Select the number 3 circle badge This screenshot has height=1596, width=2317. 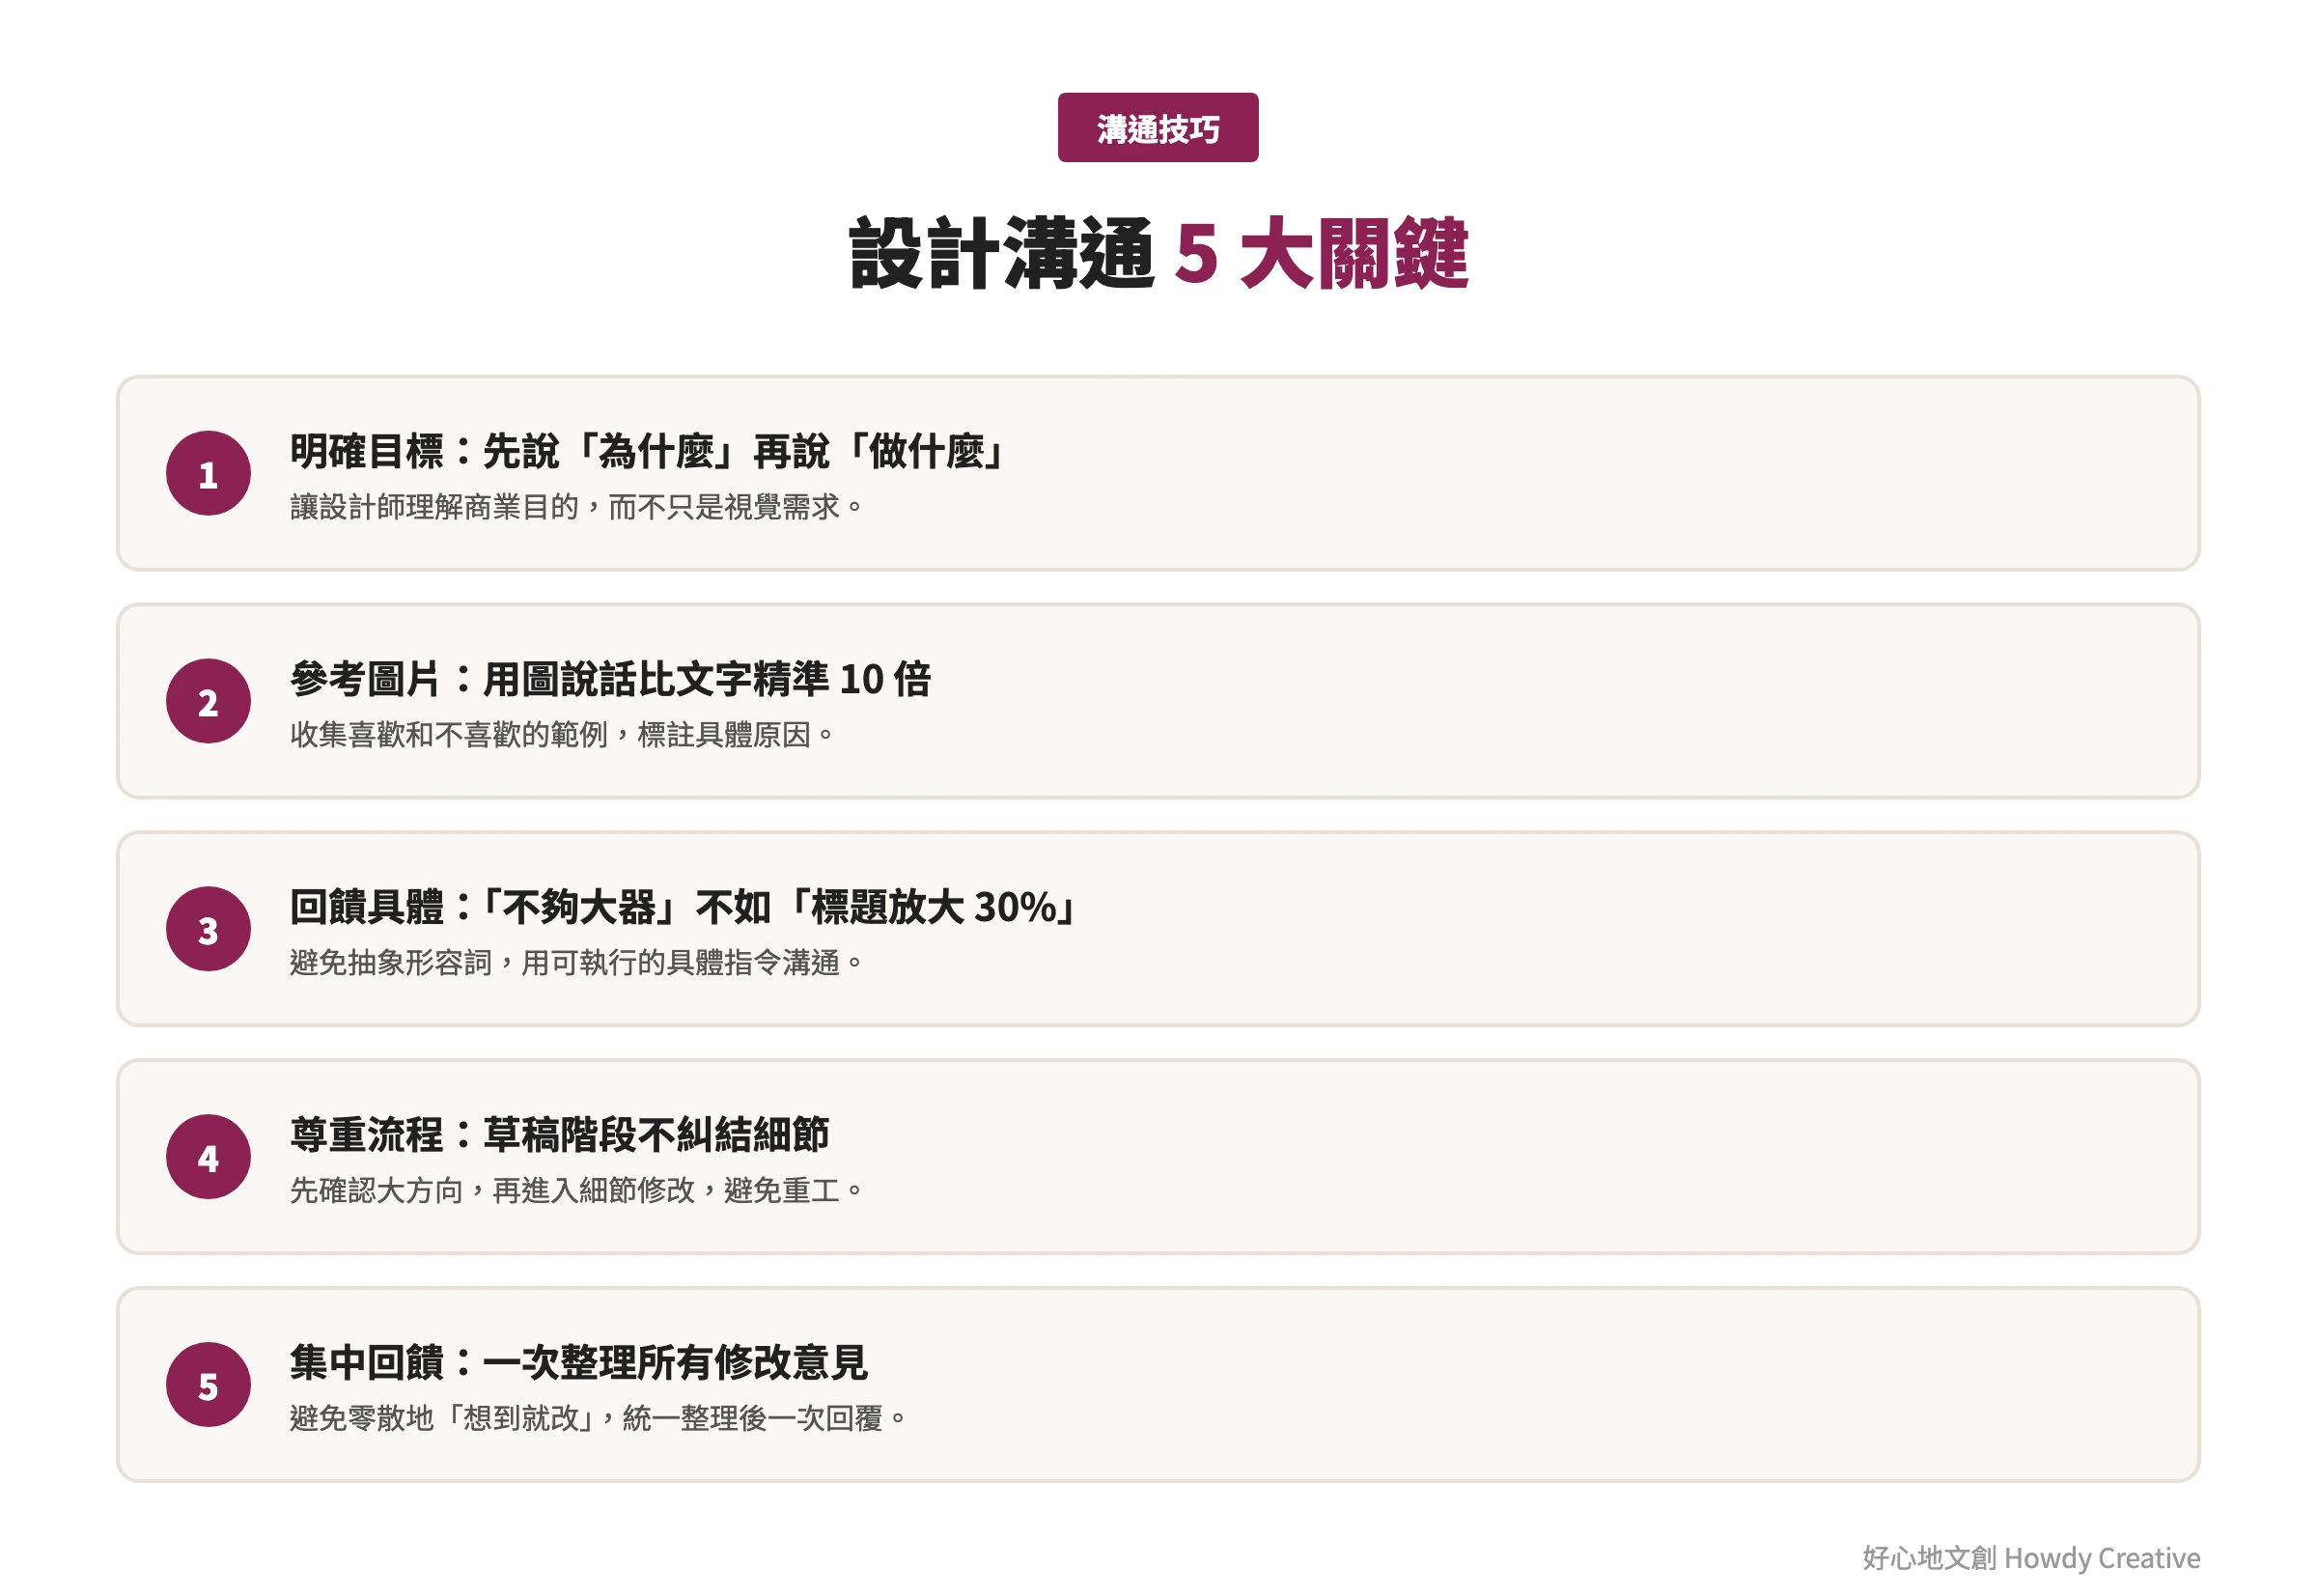(208, 929)
